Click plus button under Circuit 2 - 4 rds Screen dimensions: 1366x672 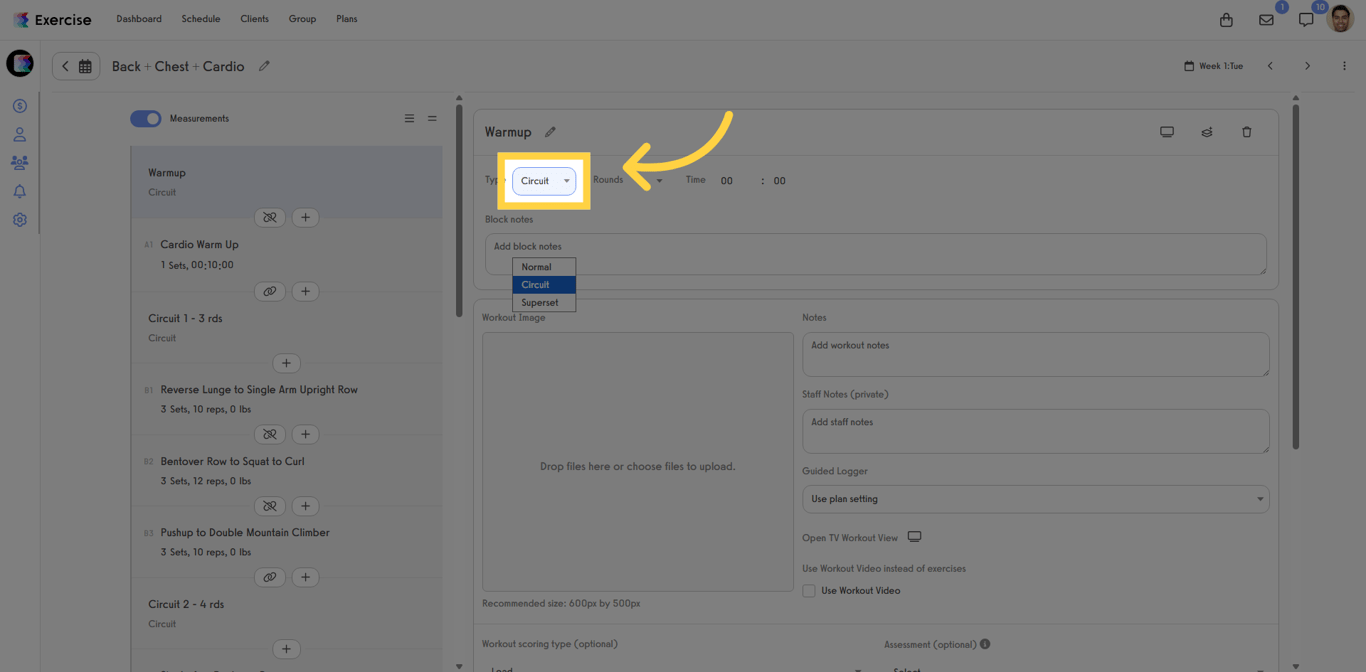(x=286, y=649)
